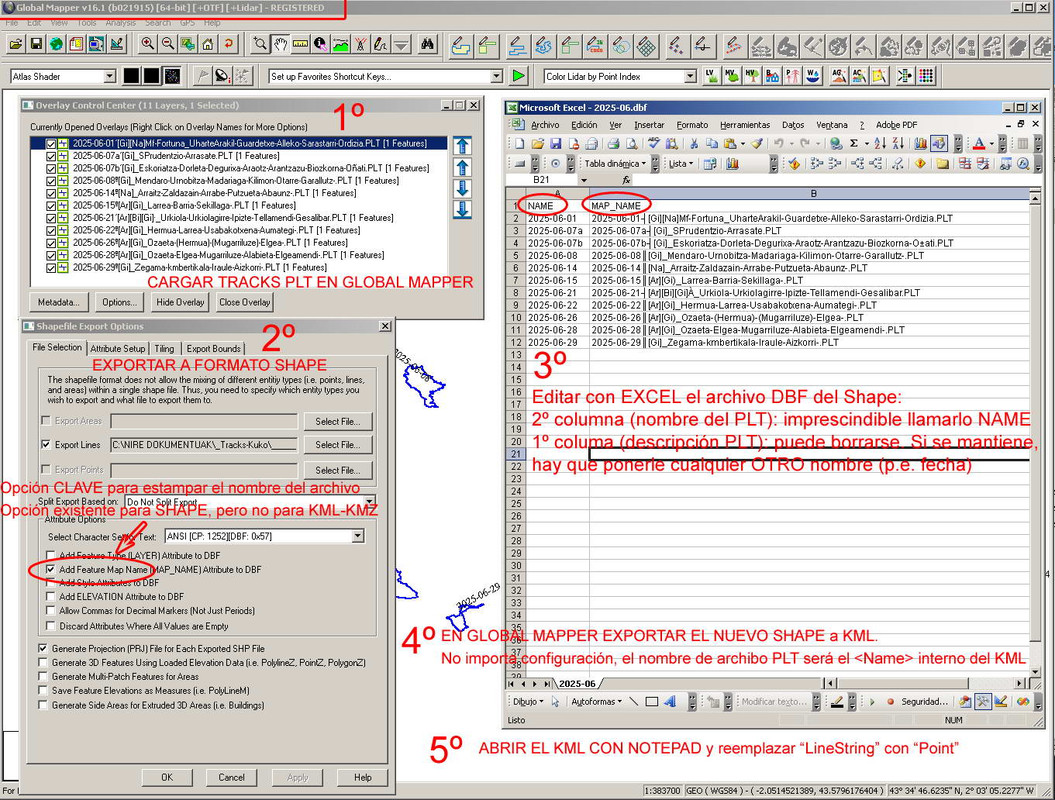Image resolution: width=1055 pixels, height=800 pixels.
Task: Open Excel Archivo menu
Action: tap(545, 124)
